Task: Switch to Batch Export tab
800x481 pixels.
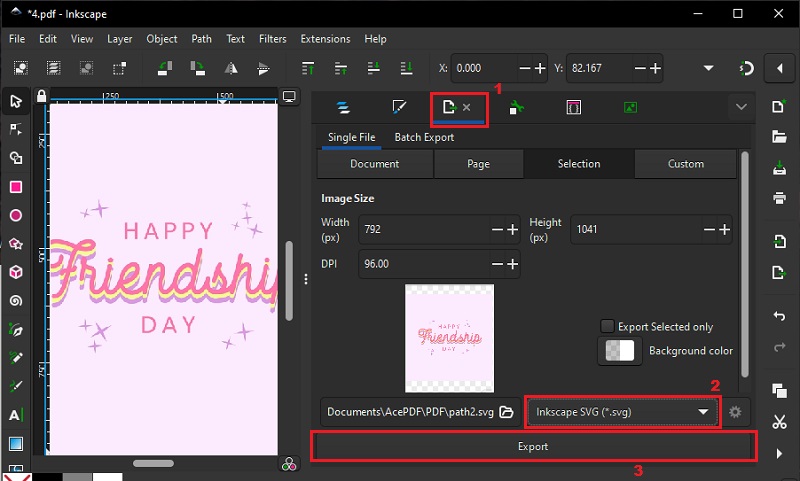Action: click(x=424, y=137)
